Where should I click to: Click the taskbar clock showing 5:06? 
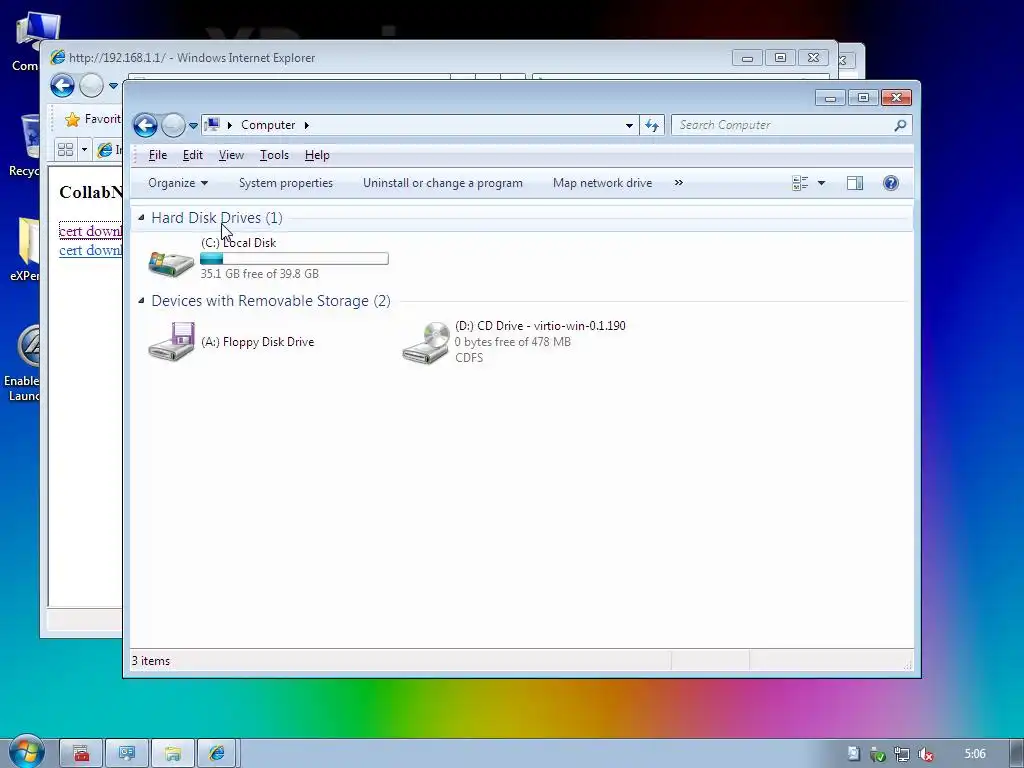pyautogui.click(x=975, y=754)
